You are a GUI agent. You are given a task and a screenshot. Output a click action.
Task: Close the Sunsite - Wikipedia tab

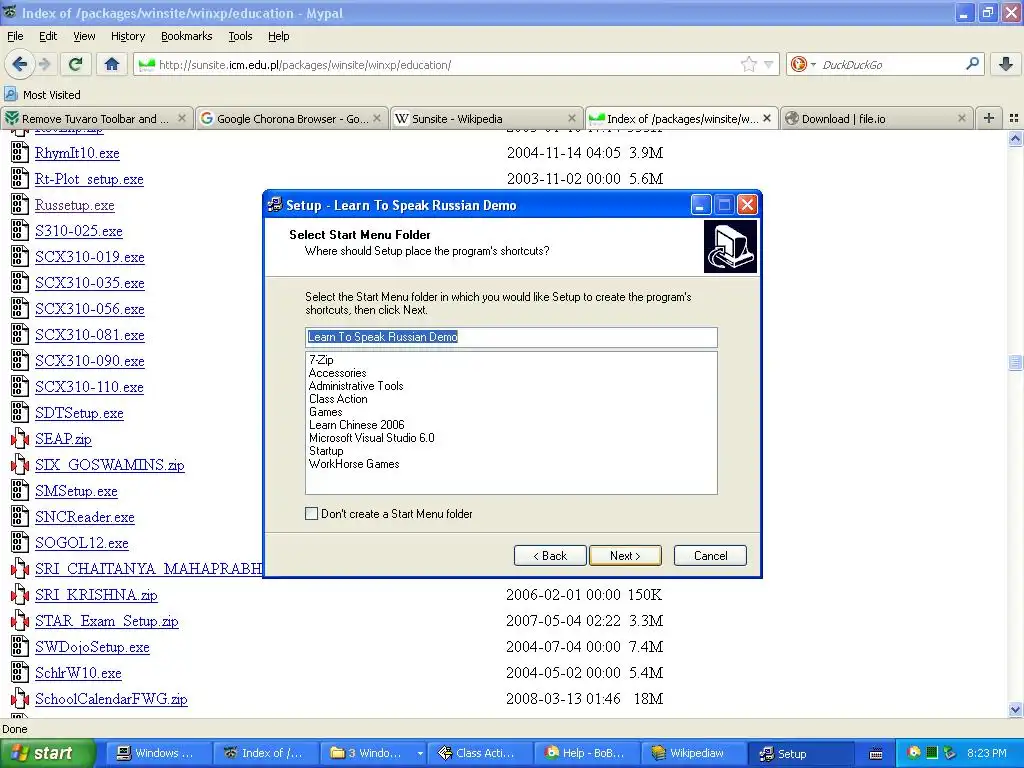tap(572, 118)
